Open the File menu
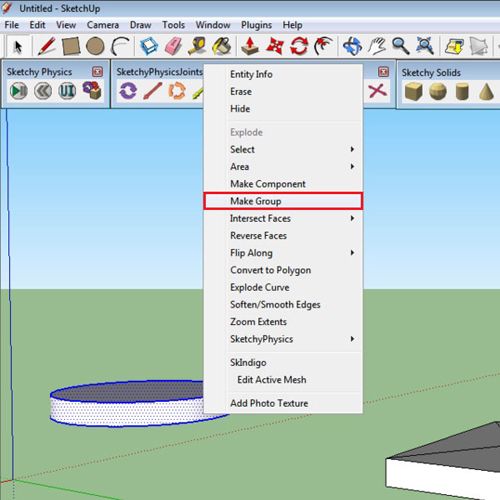The width and height of the screenshot is (500, 500). click(12, 25)
